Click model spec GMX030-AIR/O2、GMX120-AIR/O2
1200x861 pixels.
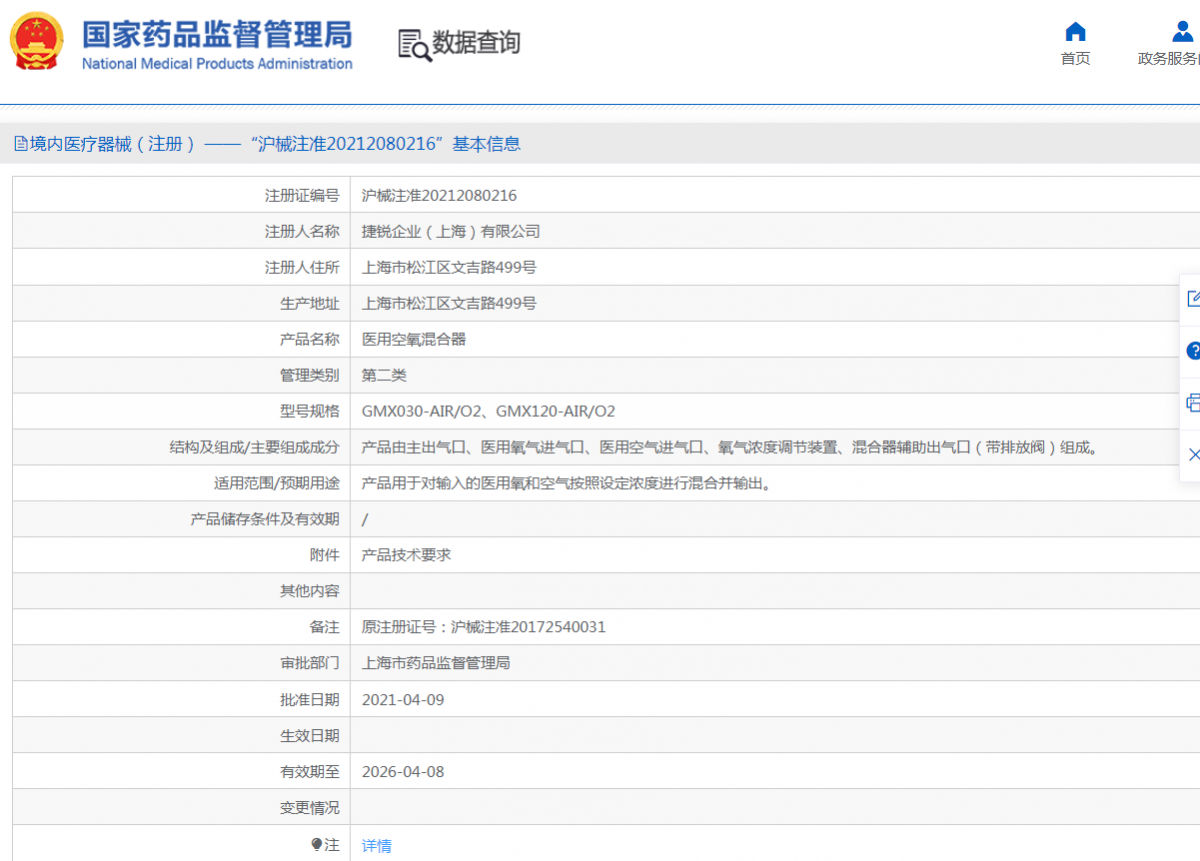click(x=488, y=412)
